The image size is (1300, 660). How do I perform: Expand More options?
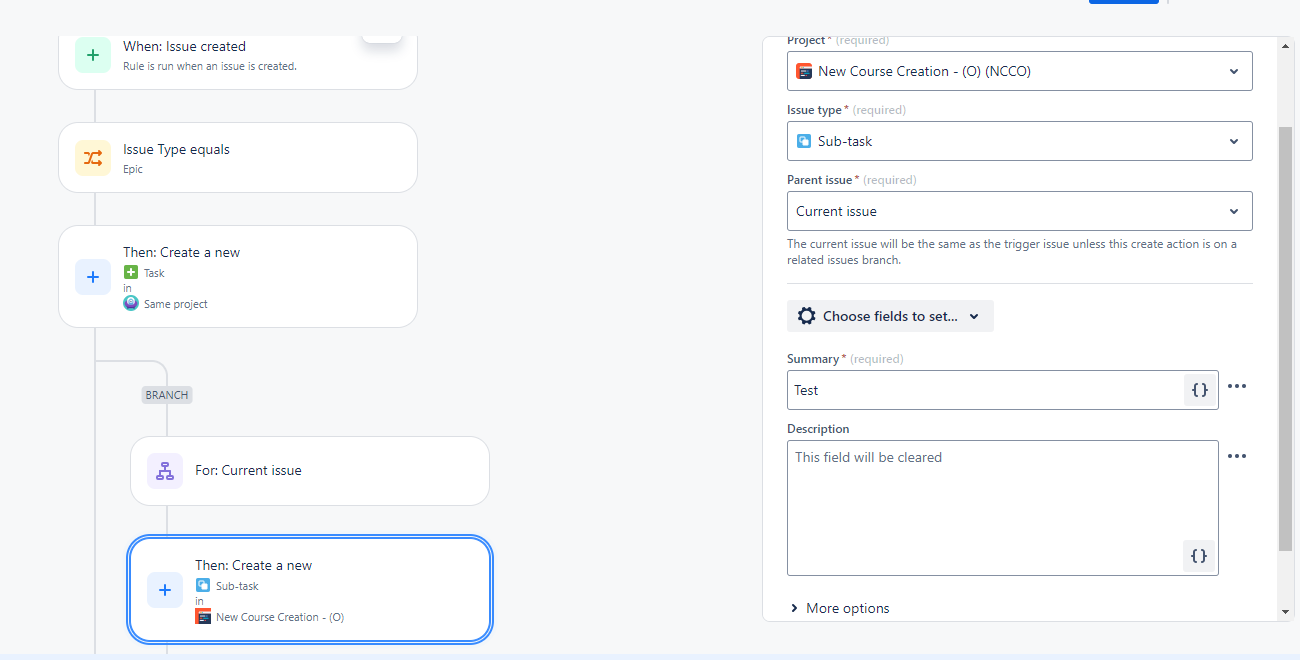tap(839, 608)
